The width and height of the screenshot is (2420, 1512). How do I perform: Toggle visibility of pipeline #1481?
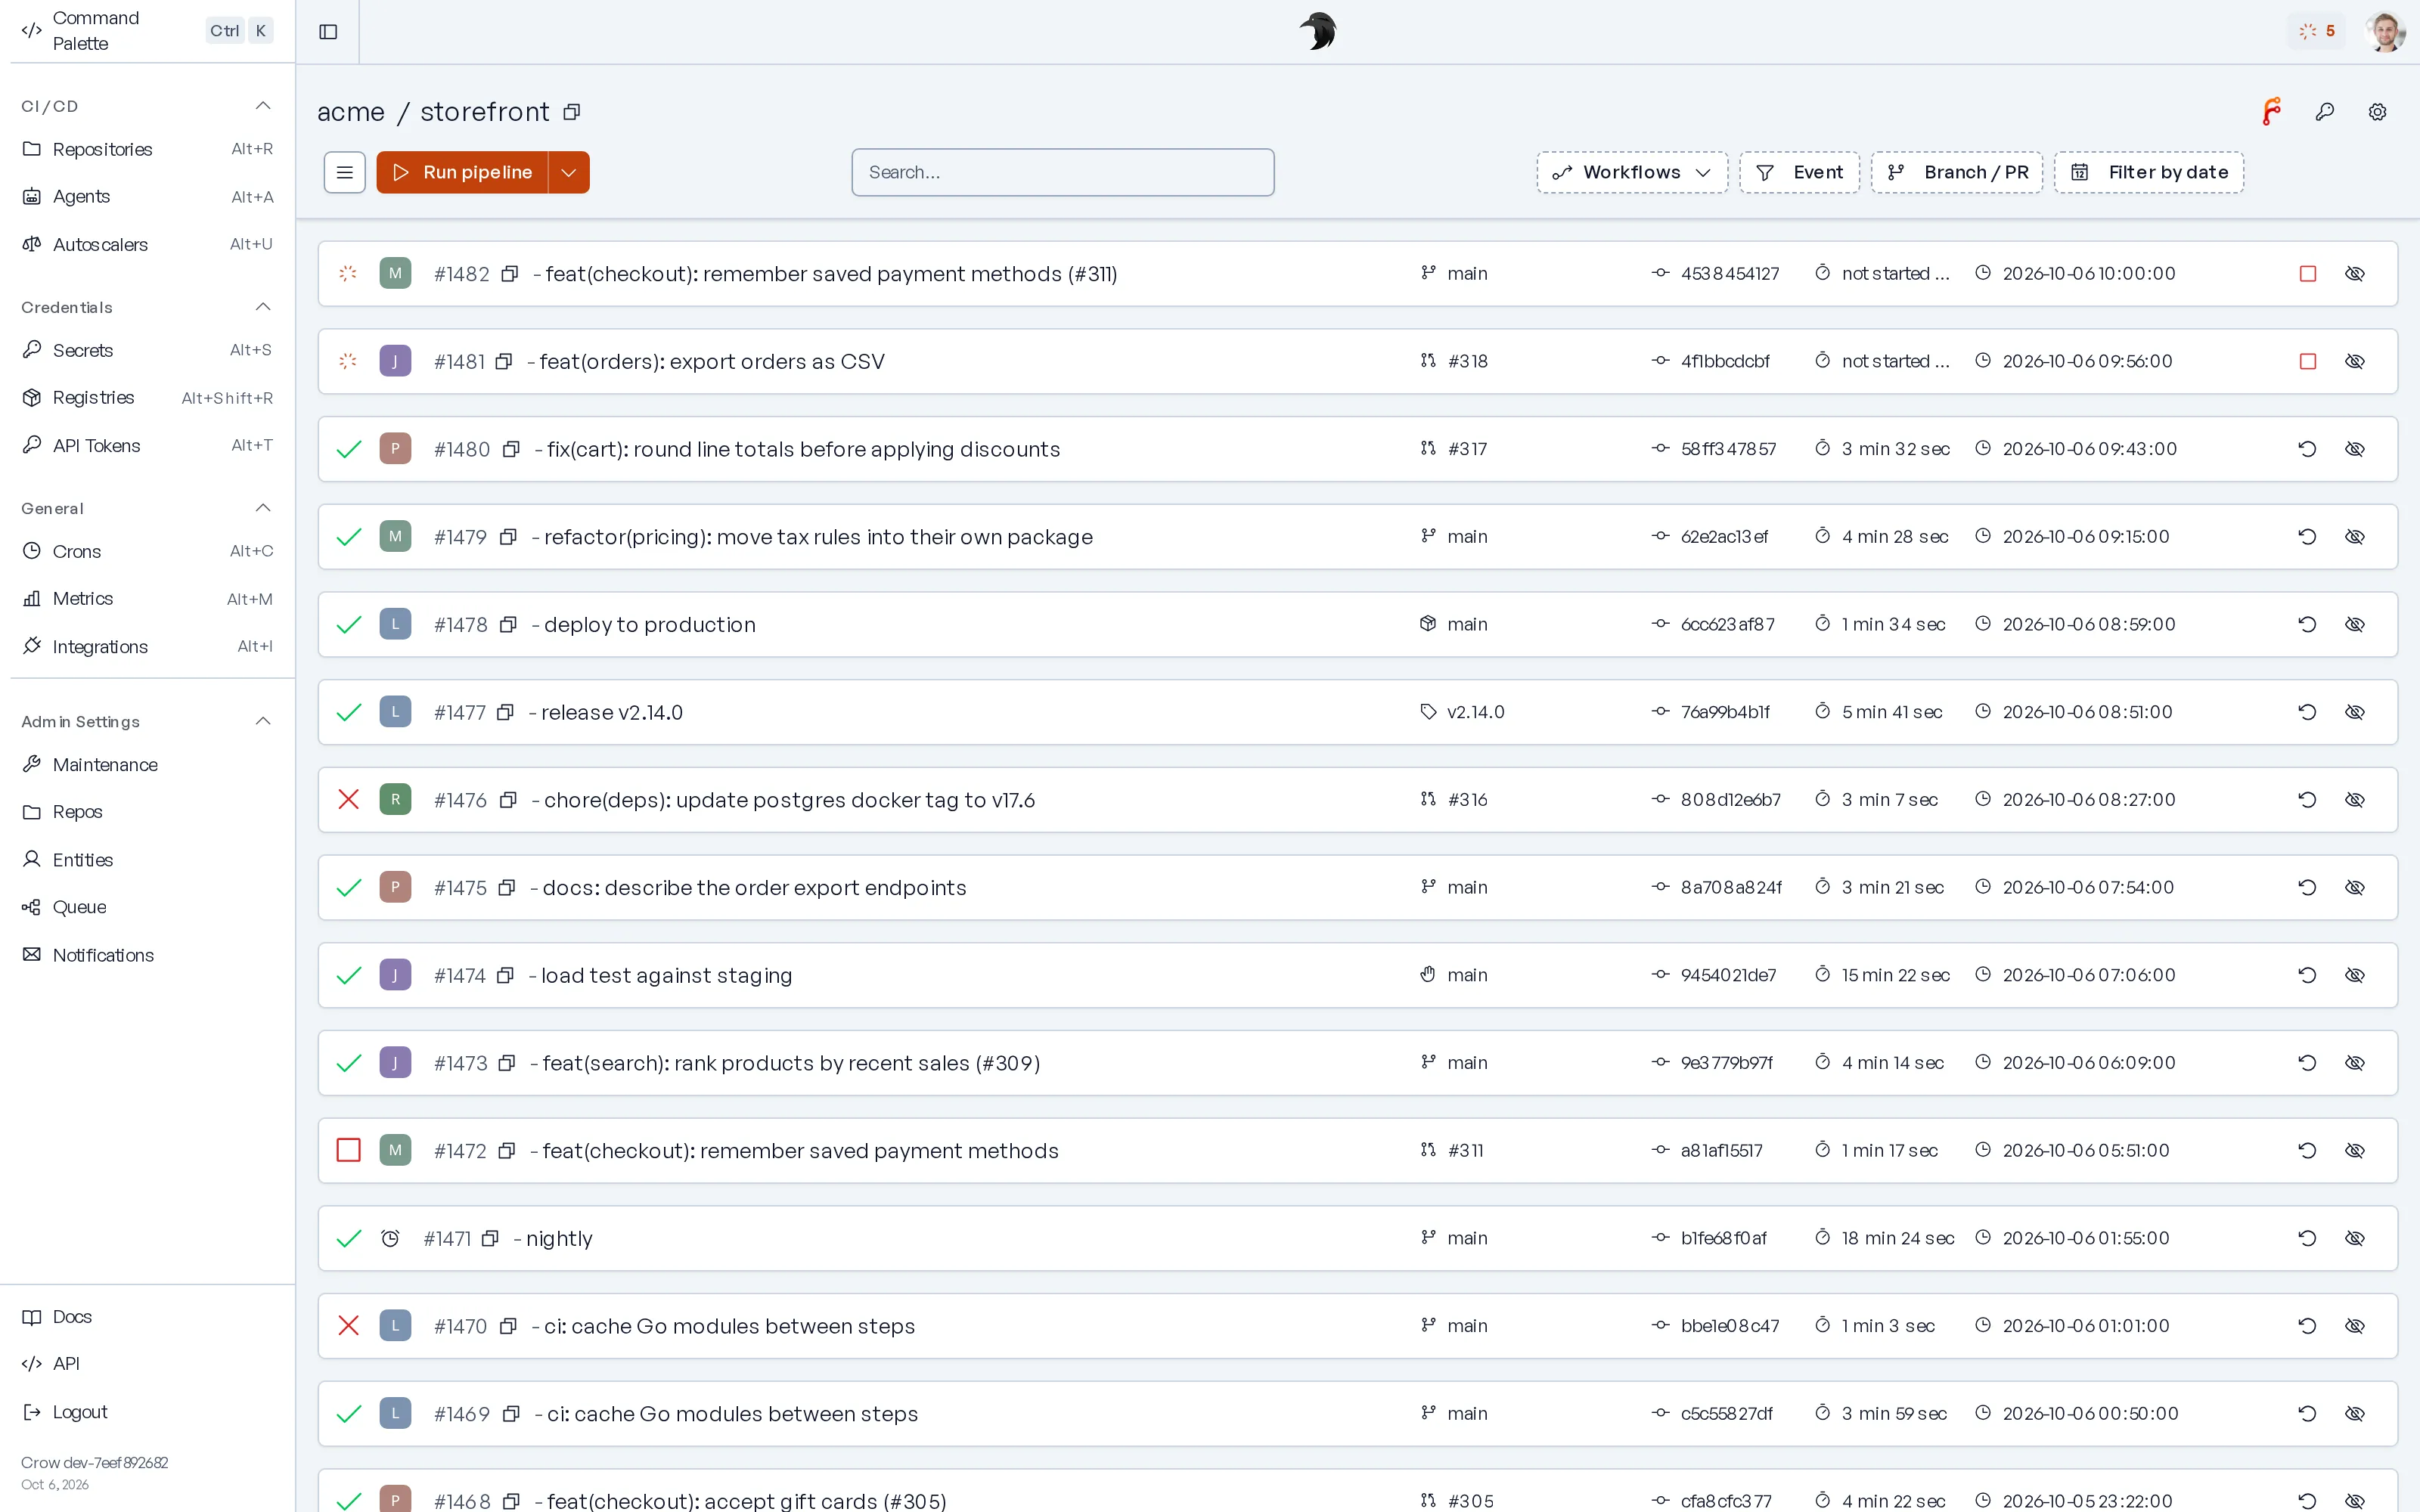2355,361
